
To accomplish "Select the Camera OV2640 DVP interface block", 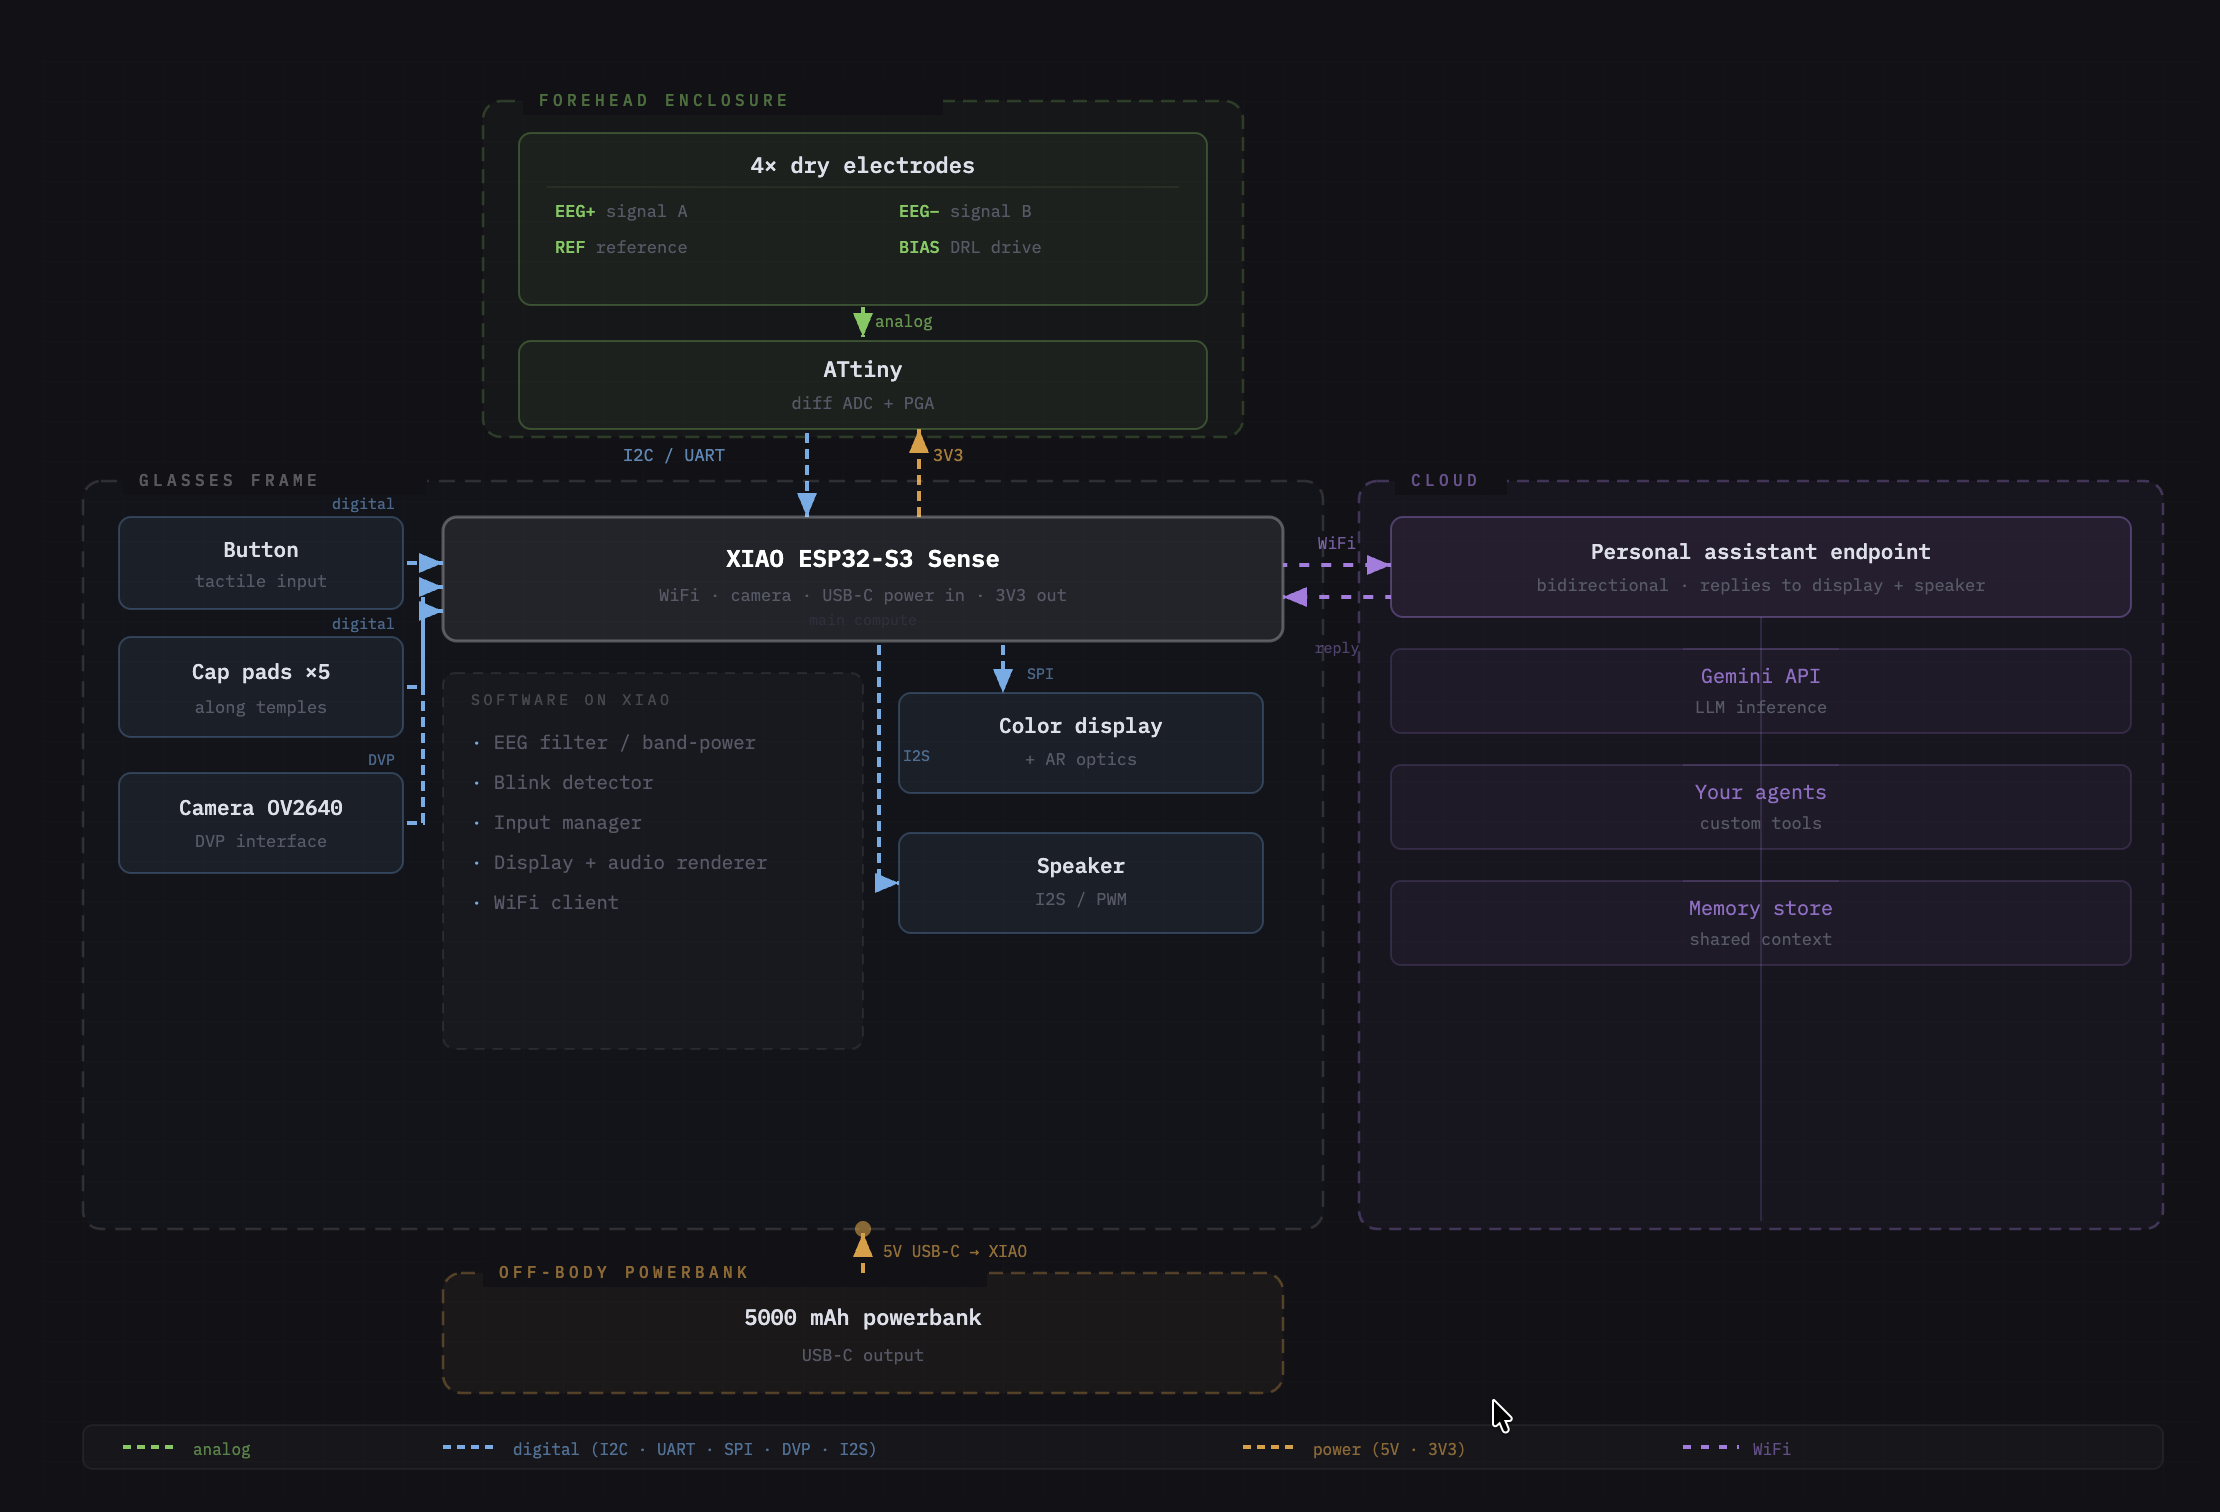I will [260, 822].
